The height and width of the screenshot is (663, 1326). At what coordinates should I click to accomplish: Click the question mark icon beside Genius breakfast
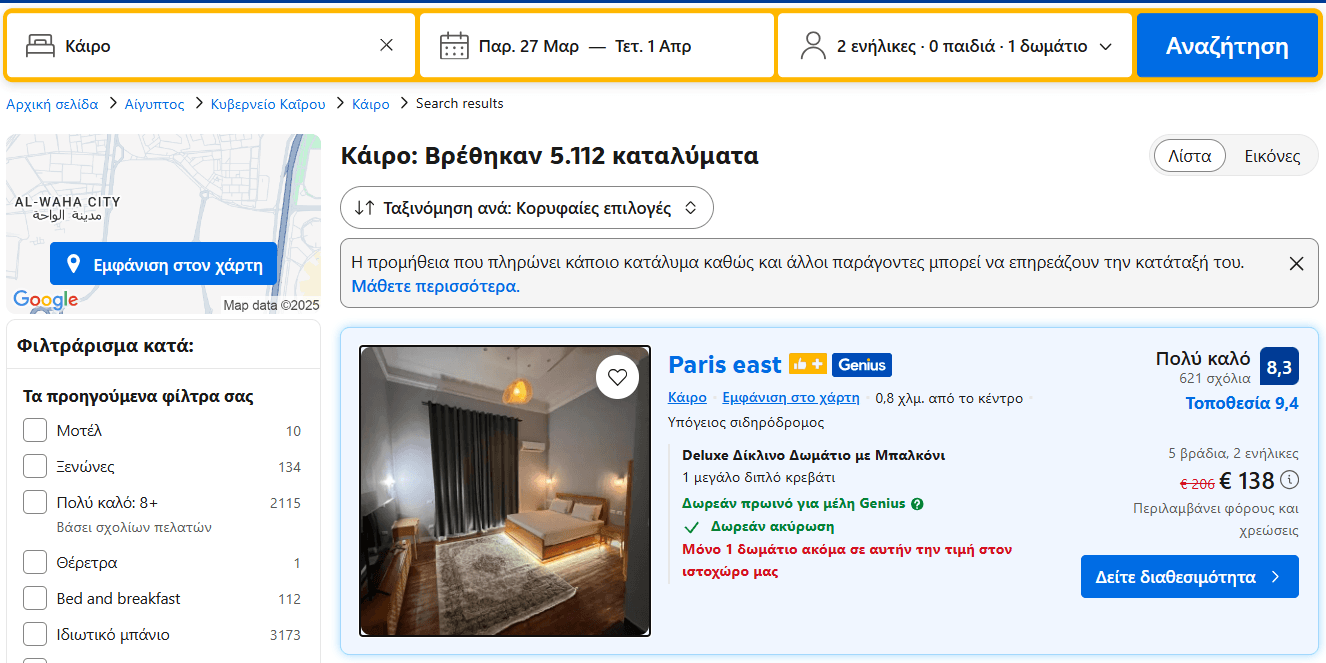click(917, 504)
